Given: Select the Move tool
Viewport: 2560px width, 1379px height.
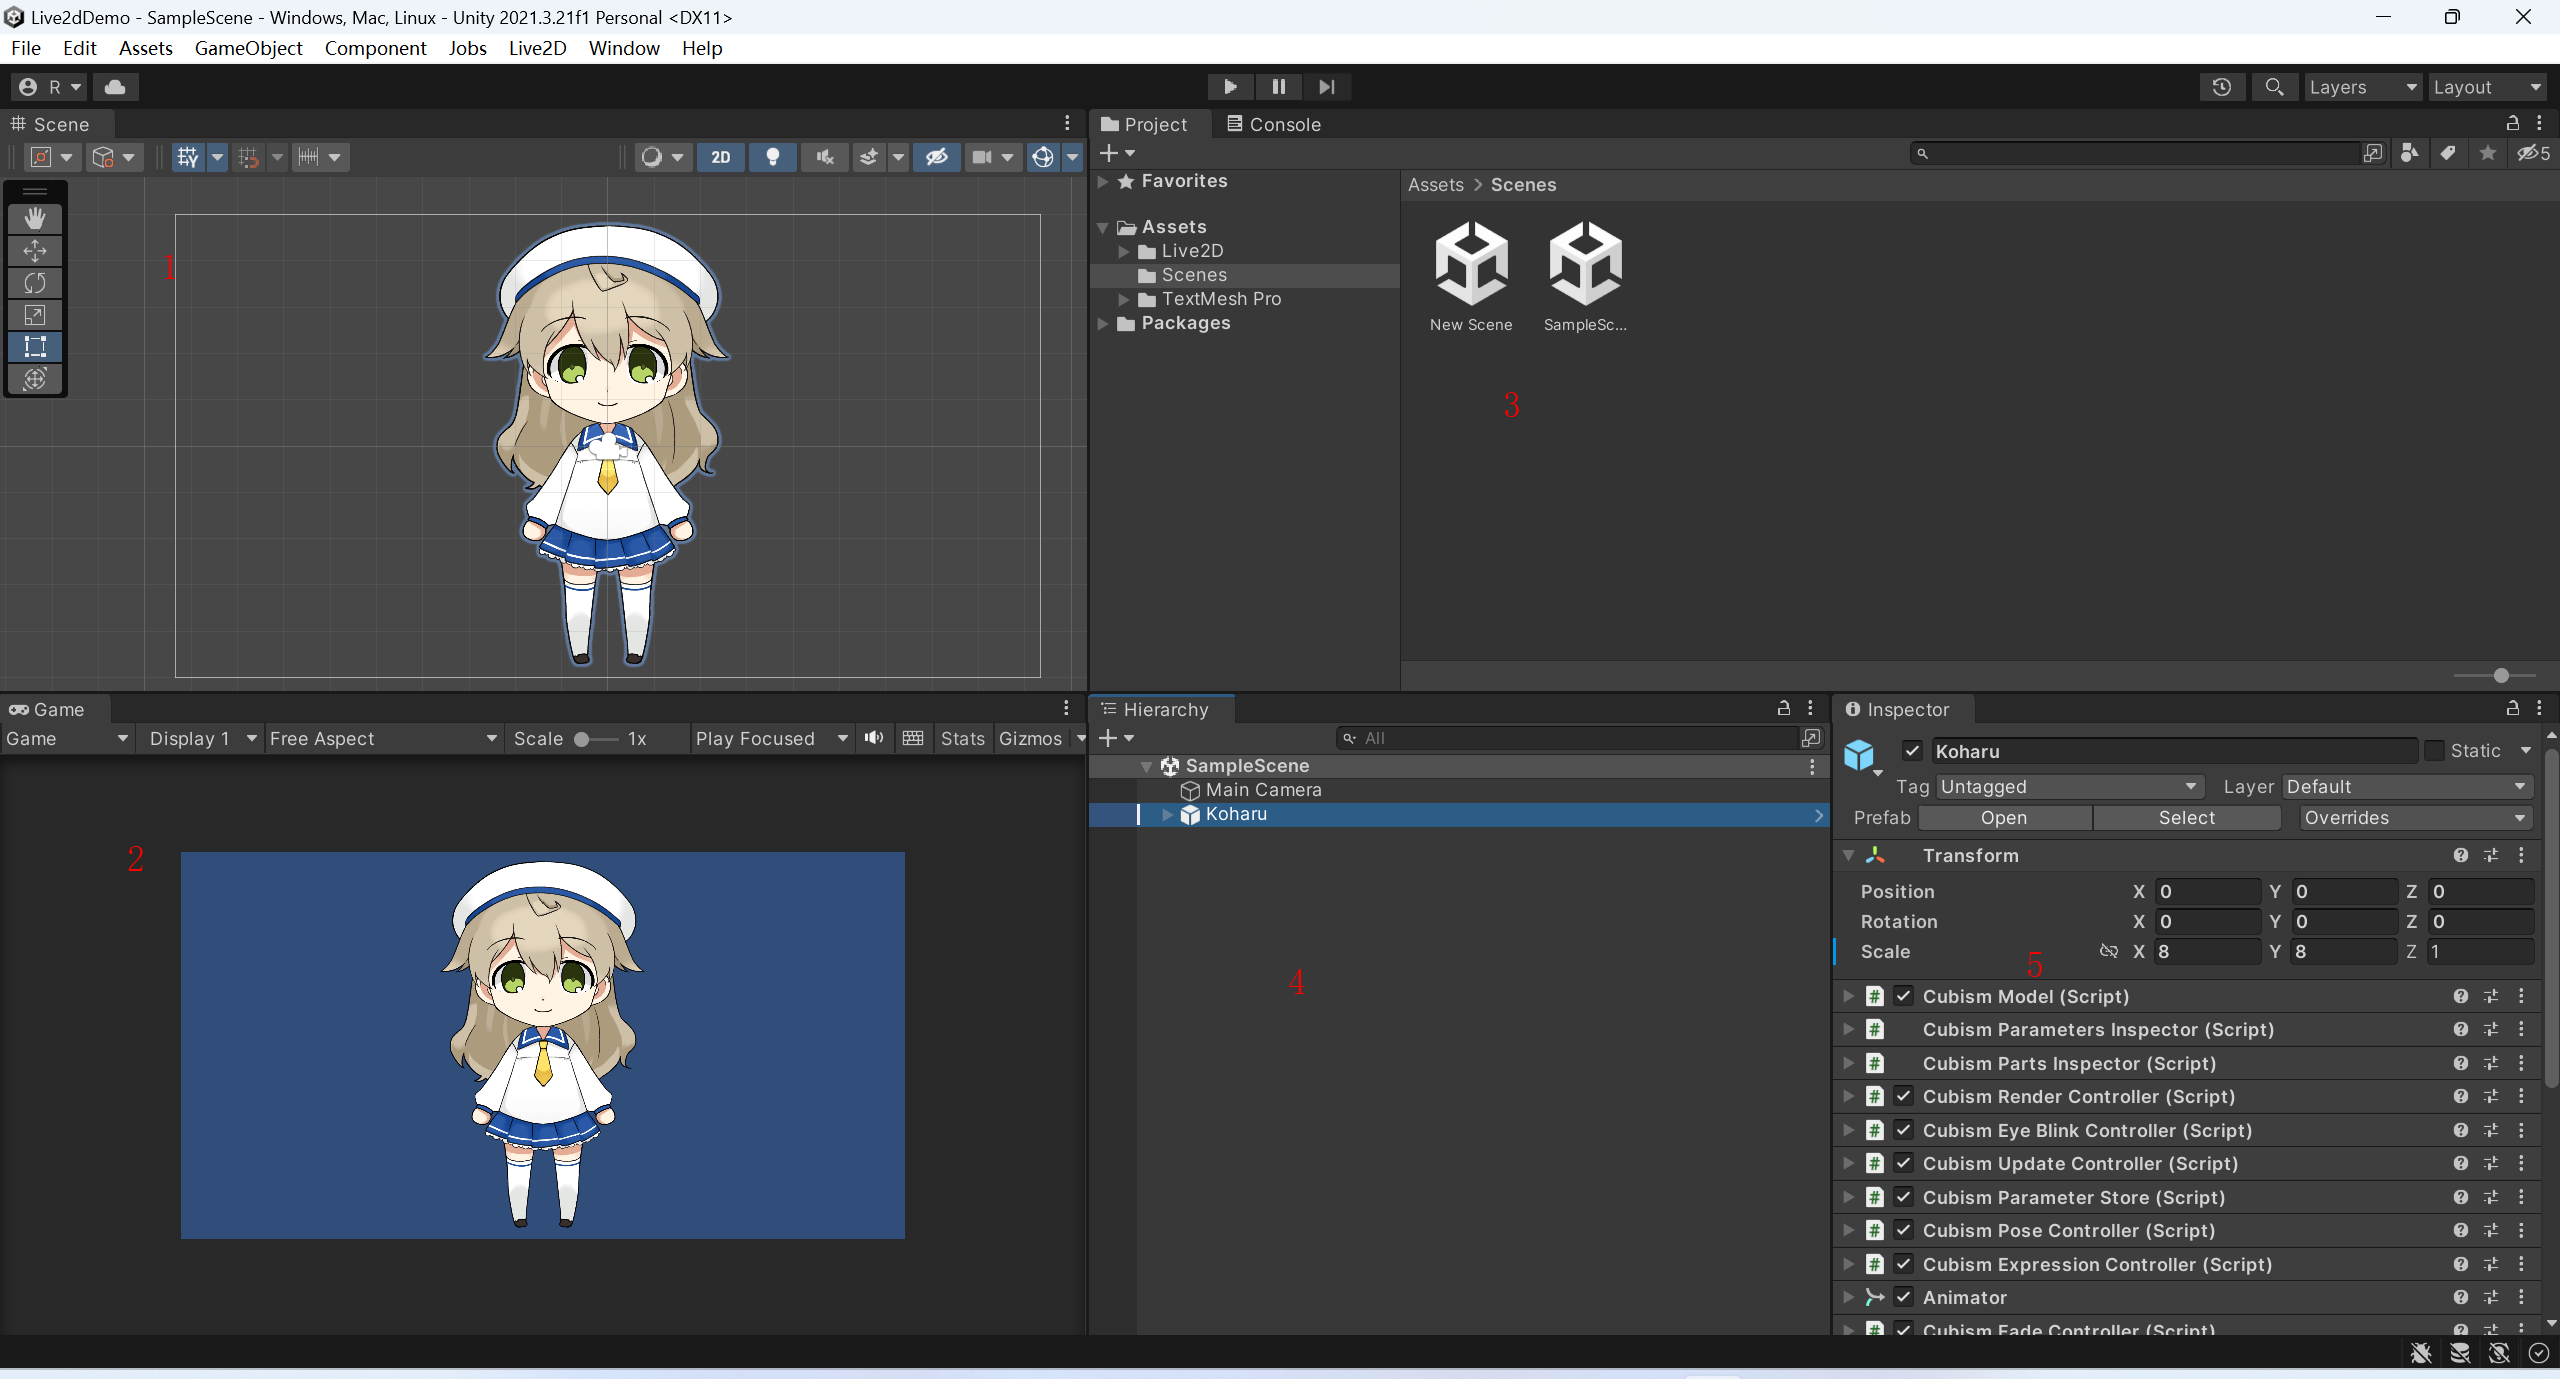Looking at the screenshot, I should click(35, 251).
